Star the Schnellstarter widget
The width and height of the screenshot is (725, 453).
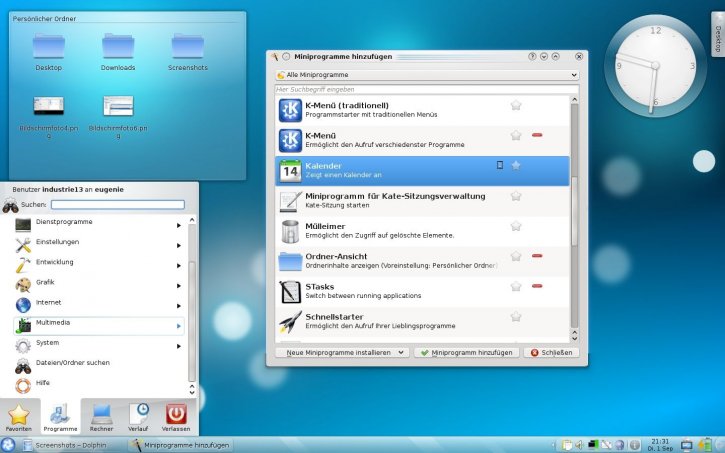pos(516,317)
